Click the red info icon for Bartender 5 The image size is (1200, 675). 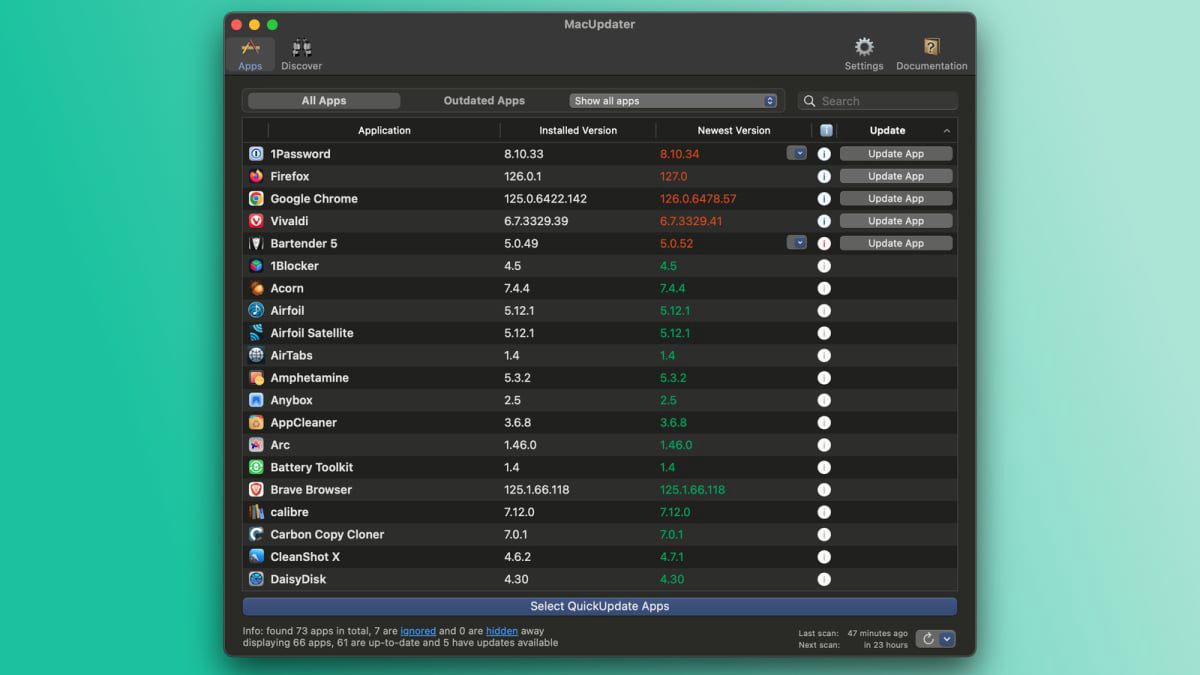(x=824, y=243)
